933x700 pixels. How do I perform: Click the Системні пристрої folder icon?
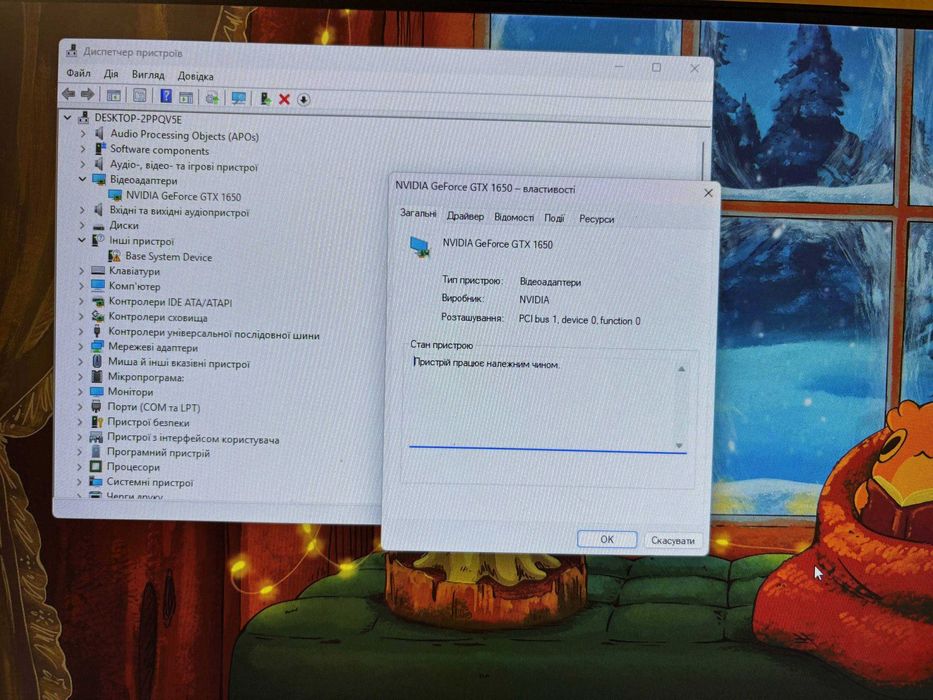click(x=95, y=482)
